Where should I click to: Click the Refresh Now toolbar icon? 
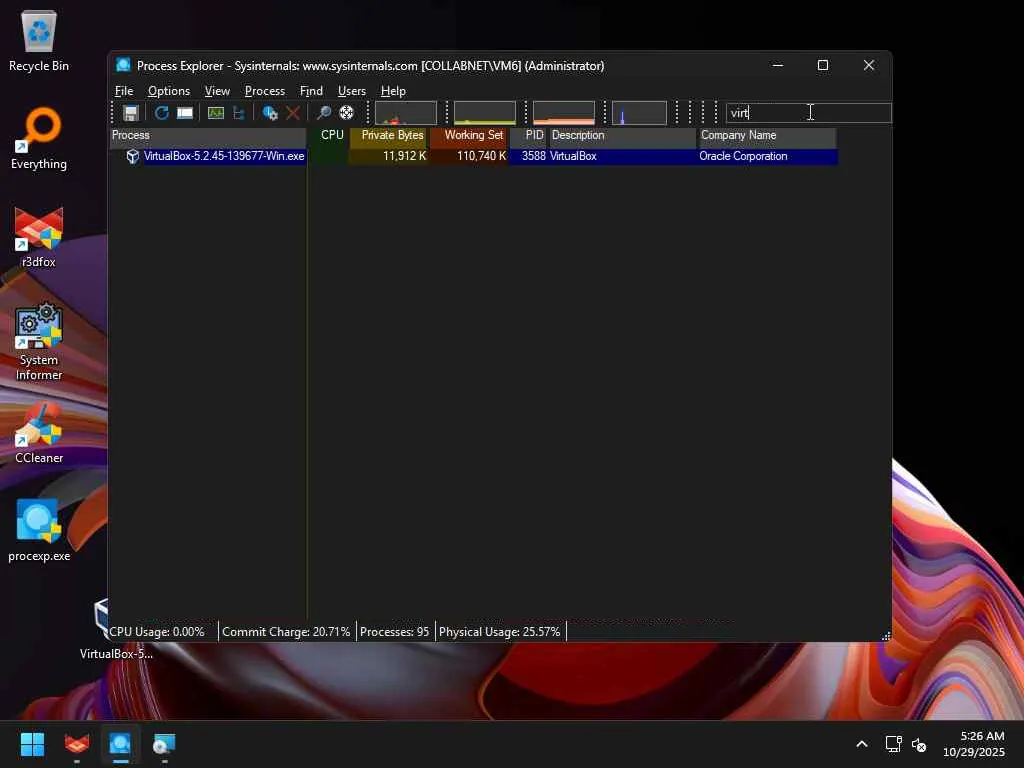(x=161, y=113)
